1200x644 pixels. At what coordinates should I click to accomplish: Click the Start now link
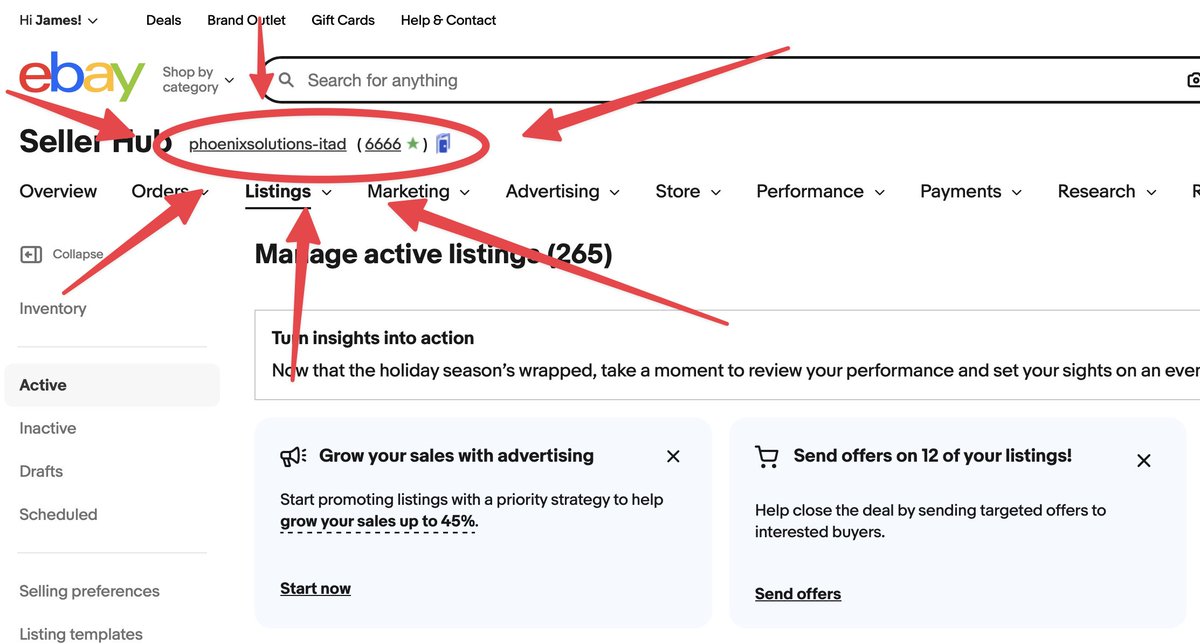click(x=315, y=588)
